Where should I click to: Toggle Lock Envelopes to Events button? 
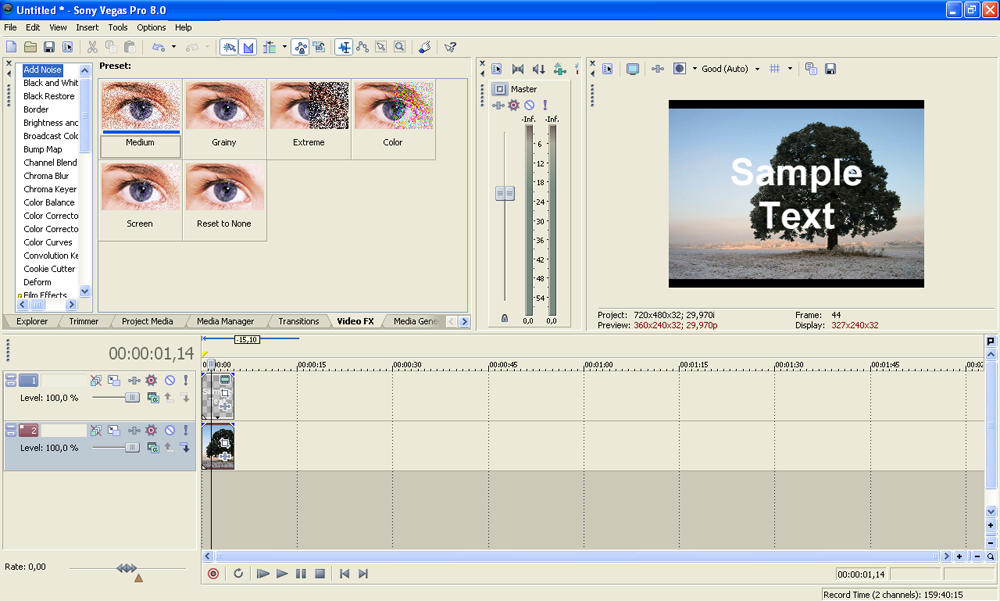tap(300, 47)
